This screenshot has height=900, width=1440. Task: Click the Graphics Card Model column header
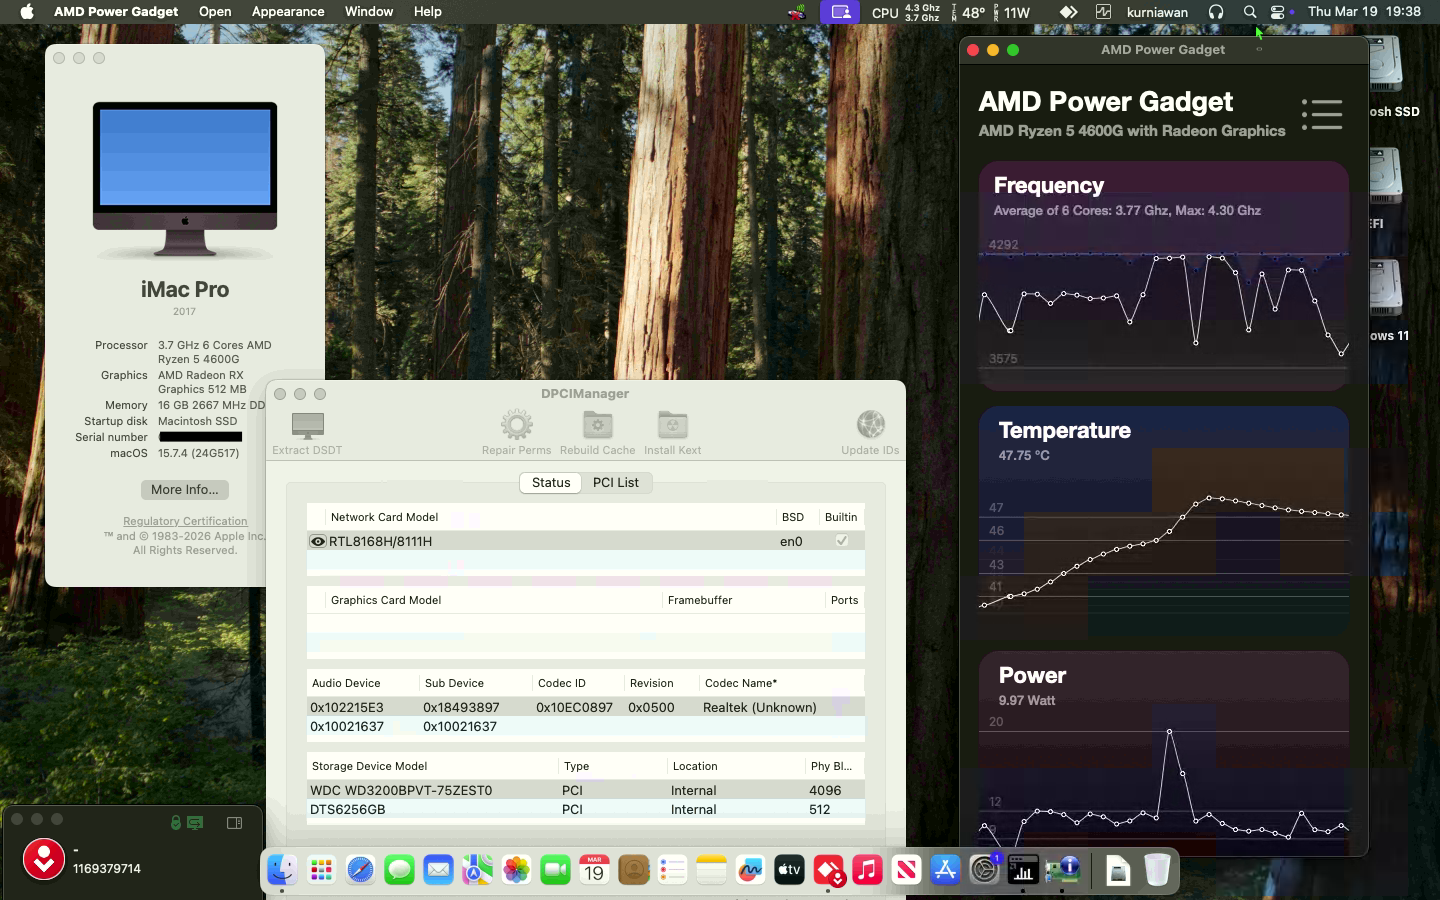pyautogui.click(x=494, y=600)
